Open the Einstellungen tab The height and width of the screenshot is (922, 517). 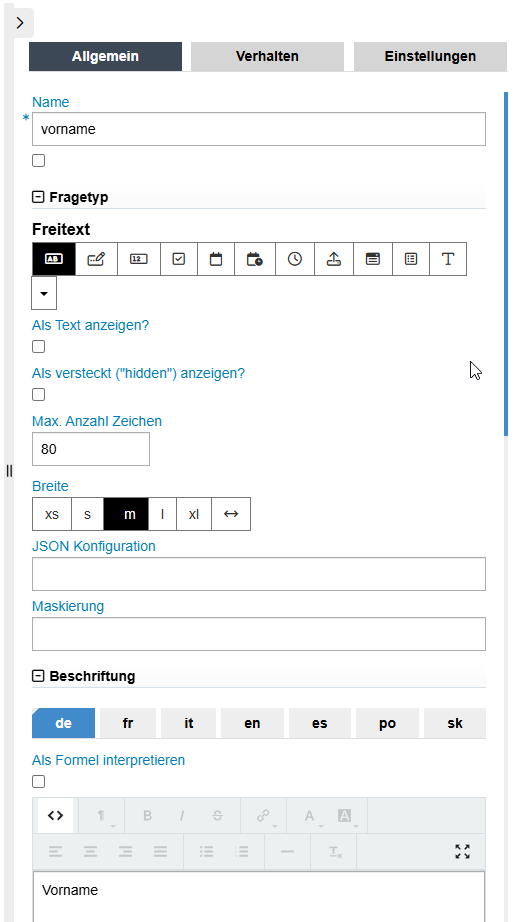click(430, 56)
